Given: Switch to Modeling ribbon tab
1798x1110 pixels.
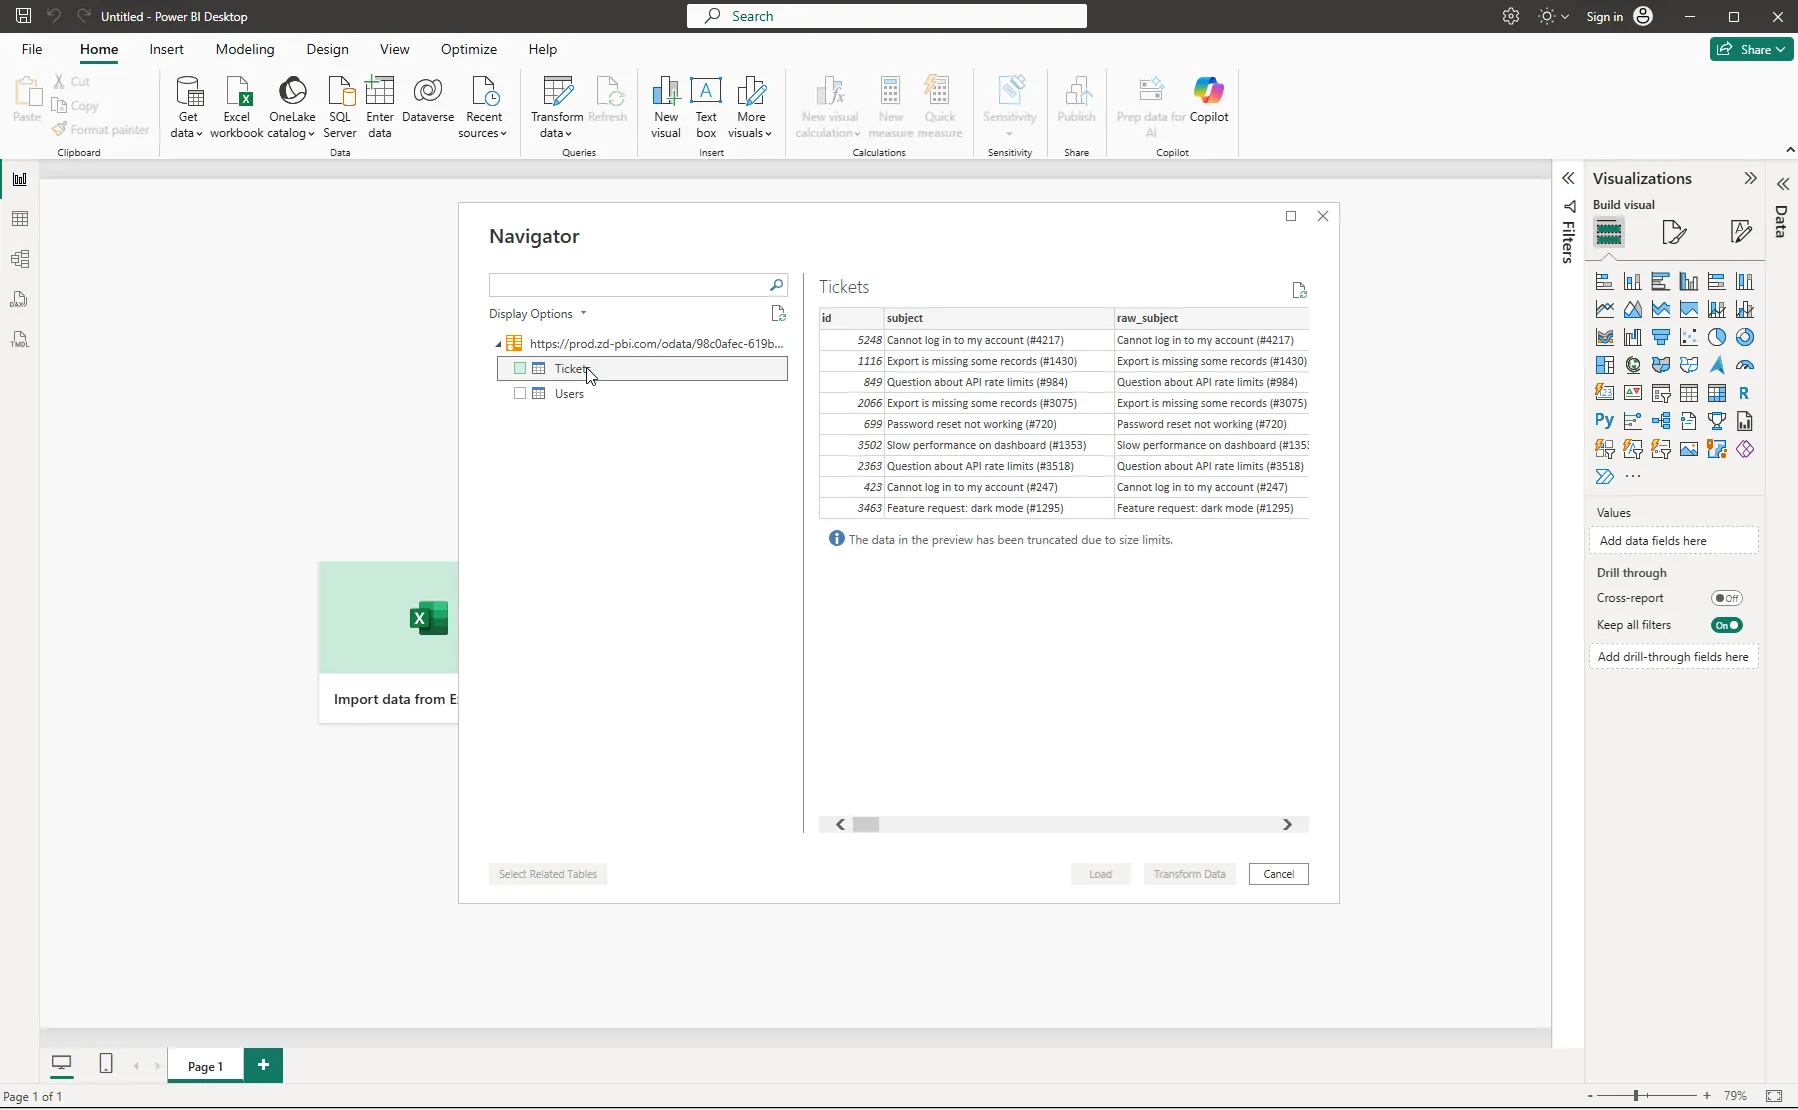Looking at the screenshot, I should (x=245, y=49).
